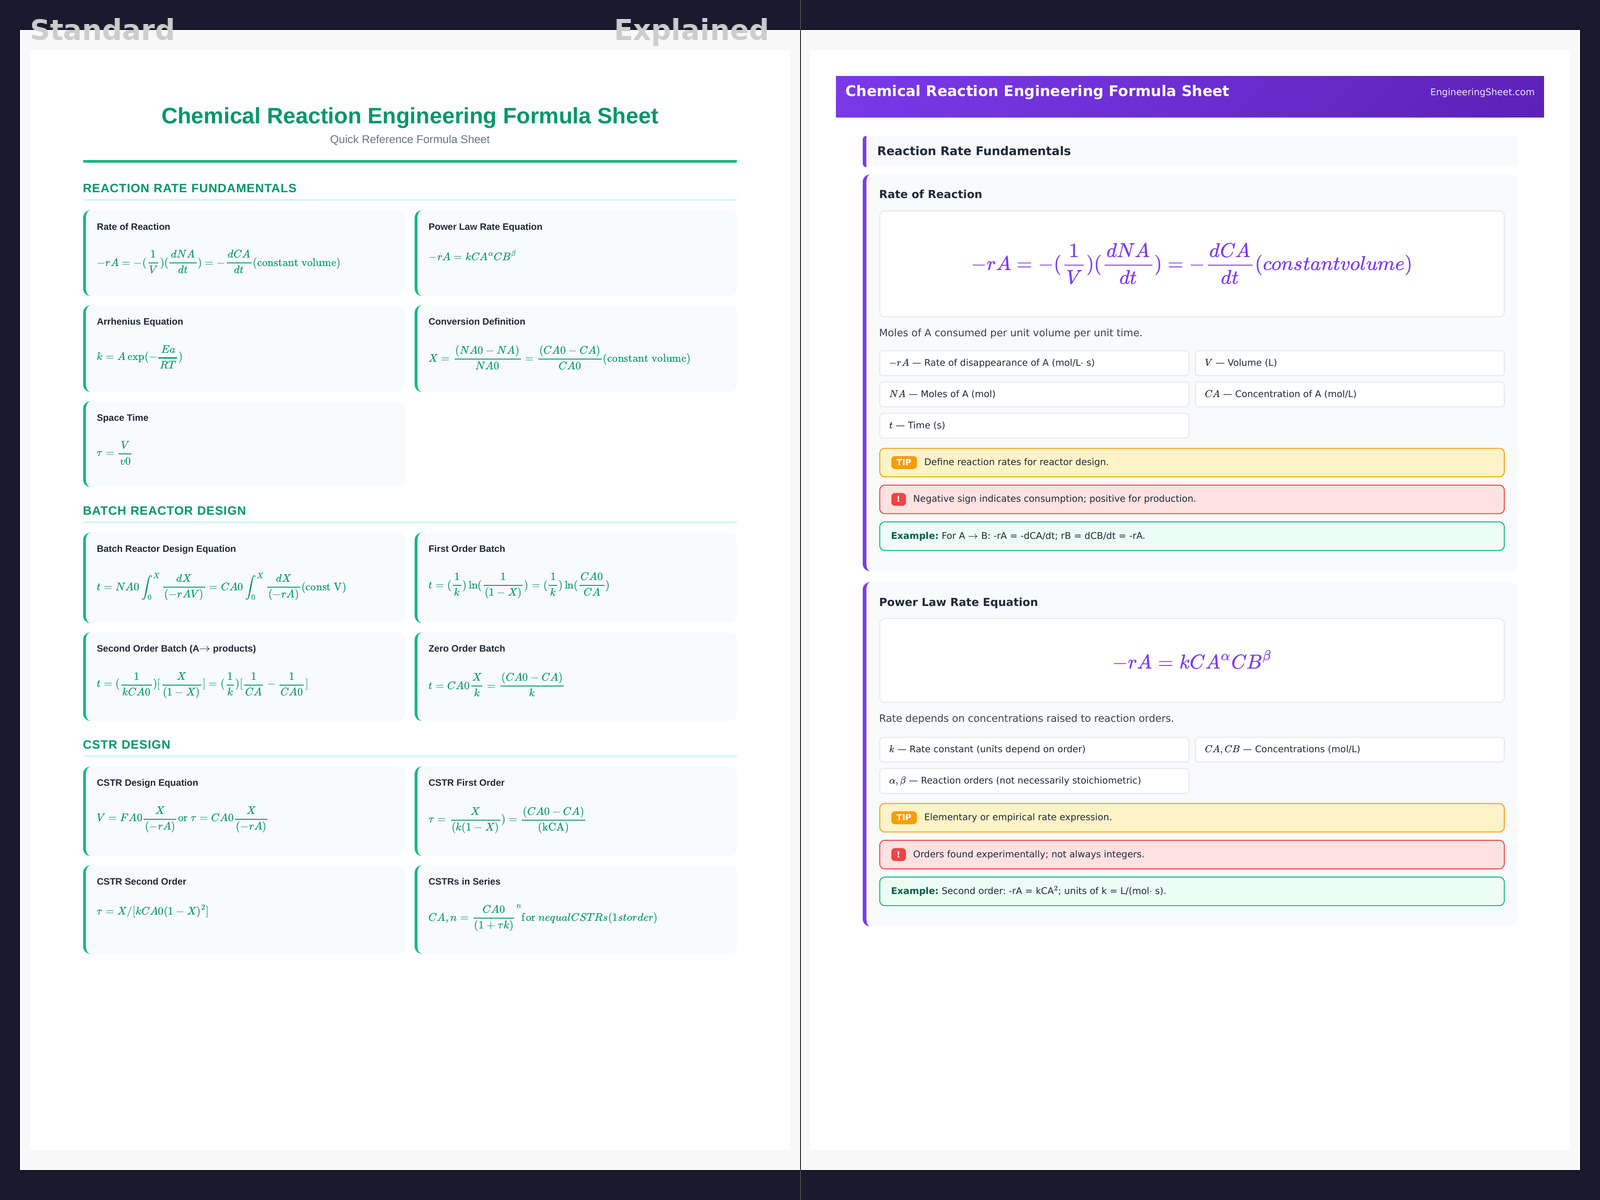
Task: Open the EngineeringSheet.com link
Action: click(1481, 92)
